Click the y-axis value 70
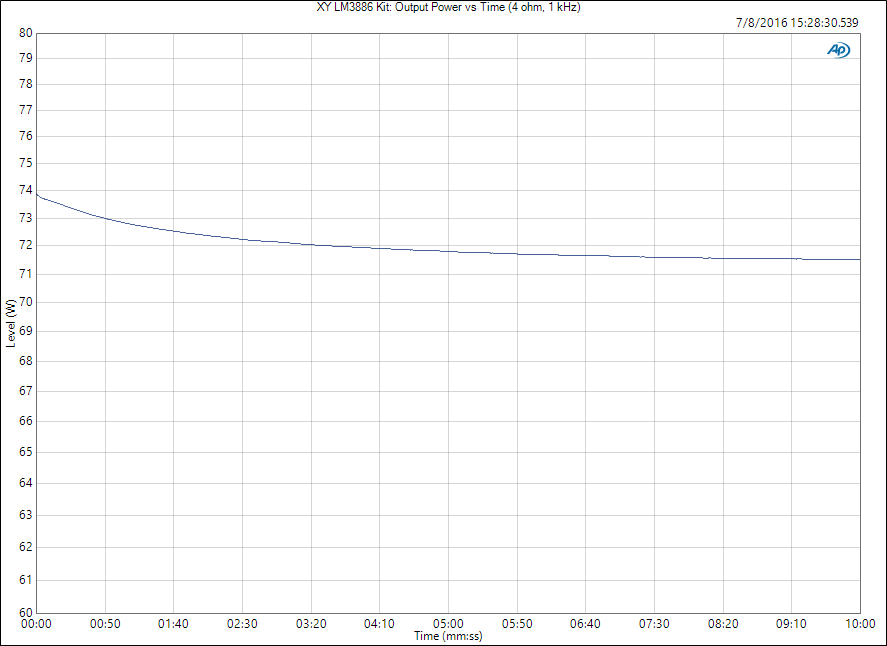Screen dimensions: 887x646 click(x=25, y=302)
